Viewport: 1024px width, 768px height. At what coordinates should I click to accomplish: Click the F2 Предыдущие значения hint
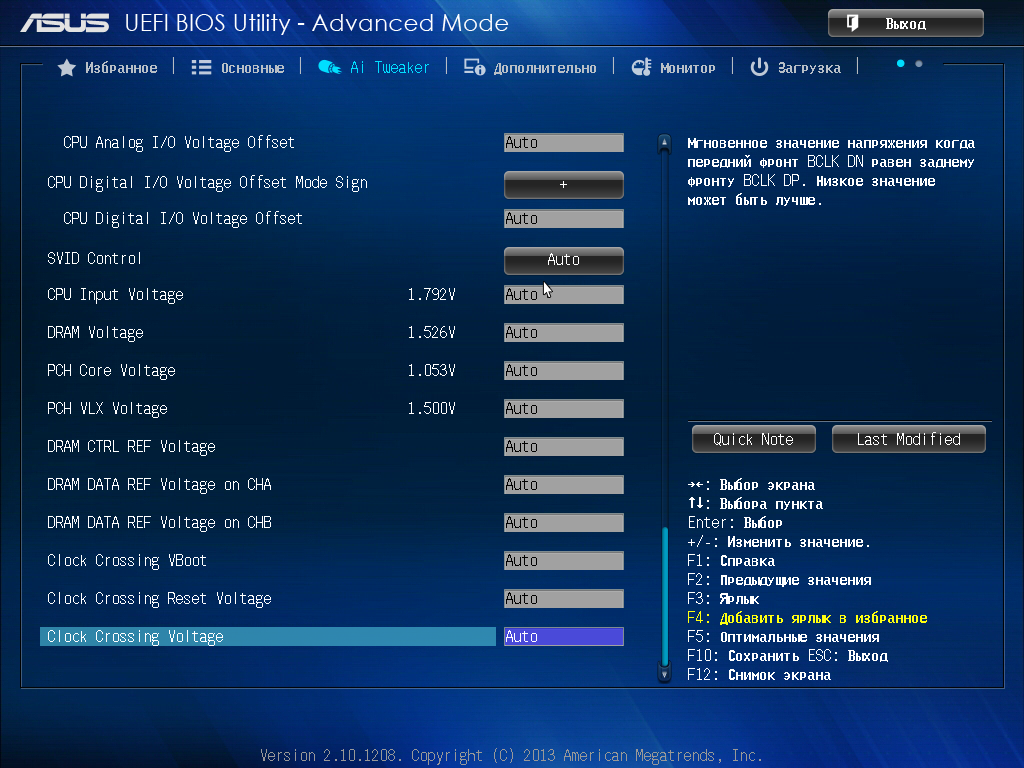point(779,580)
